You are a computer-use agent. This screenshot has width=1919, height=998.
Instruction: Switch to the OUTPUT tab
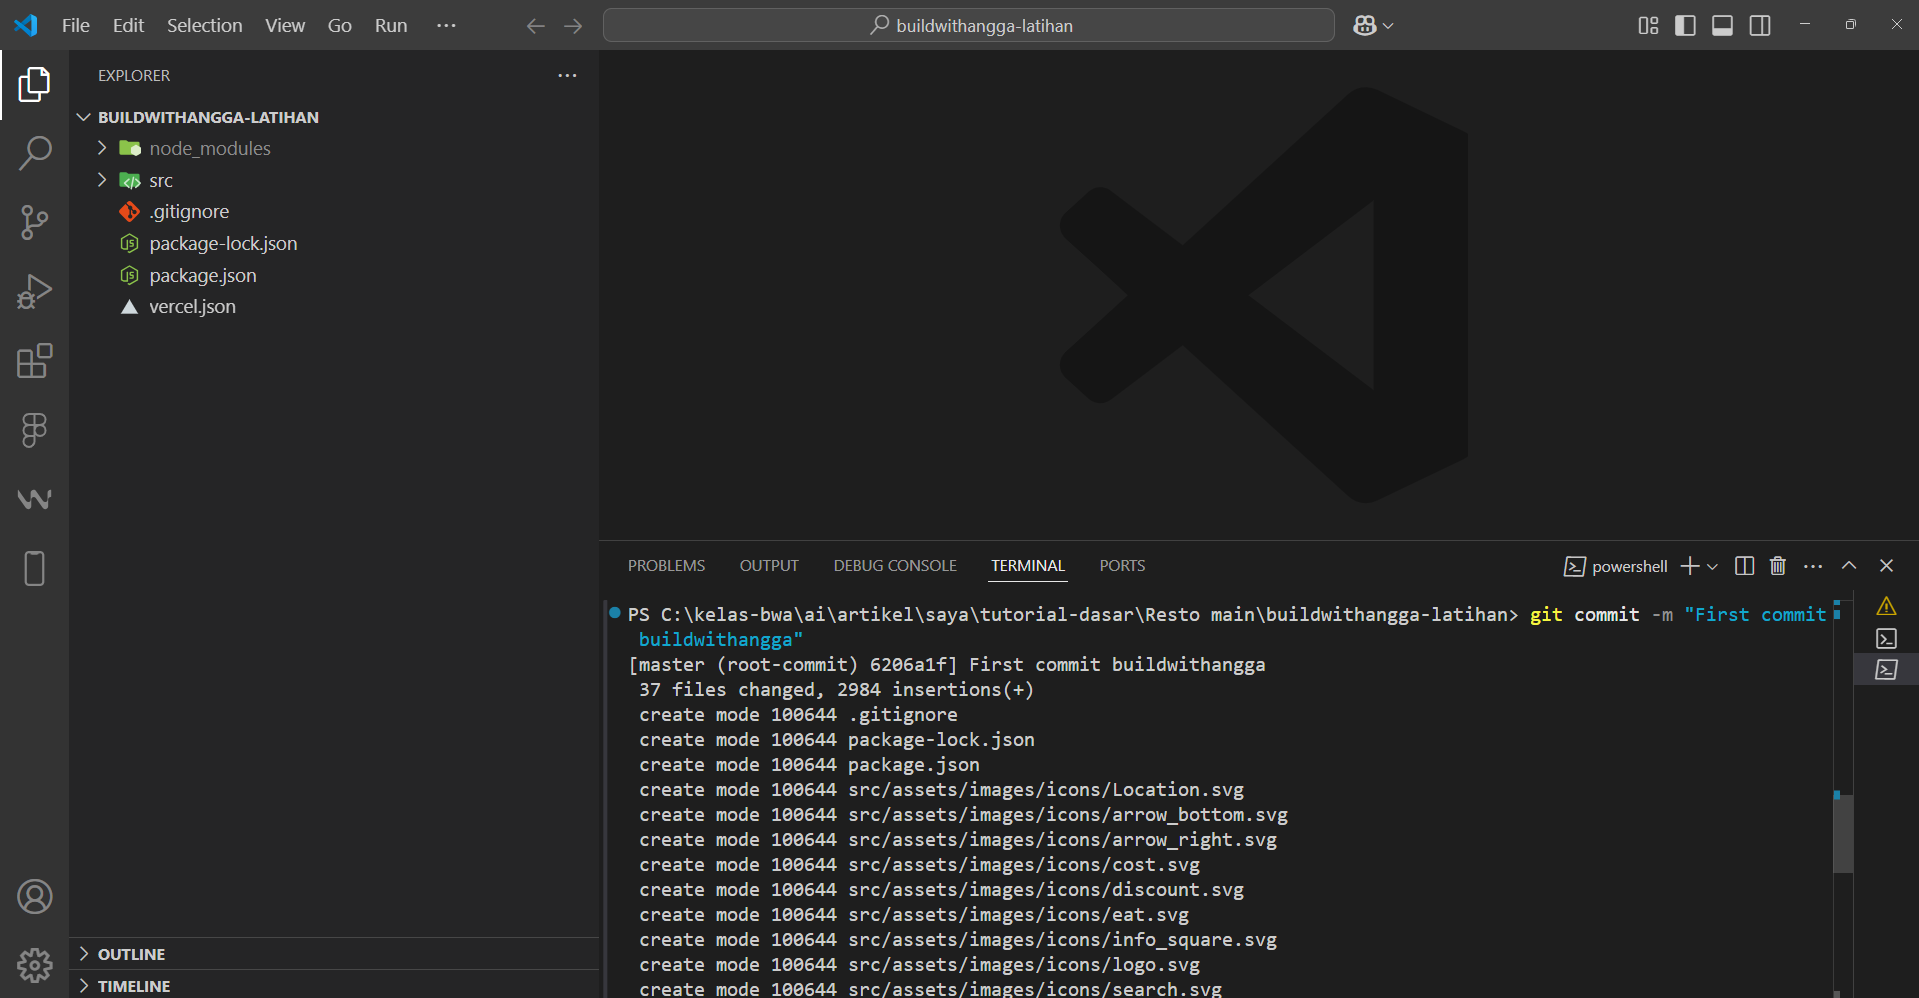(x=769, y=566)
